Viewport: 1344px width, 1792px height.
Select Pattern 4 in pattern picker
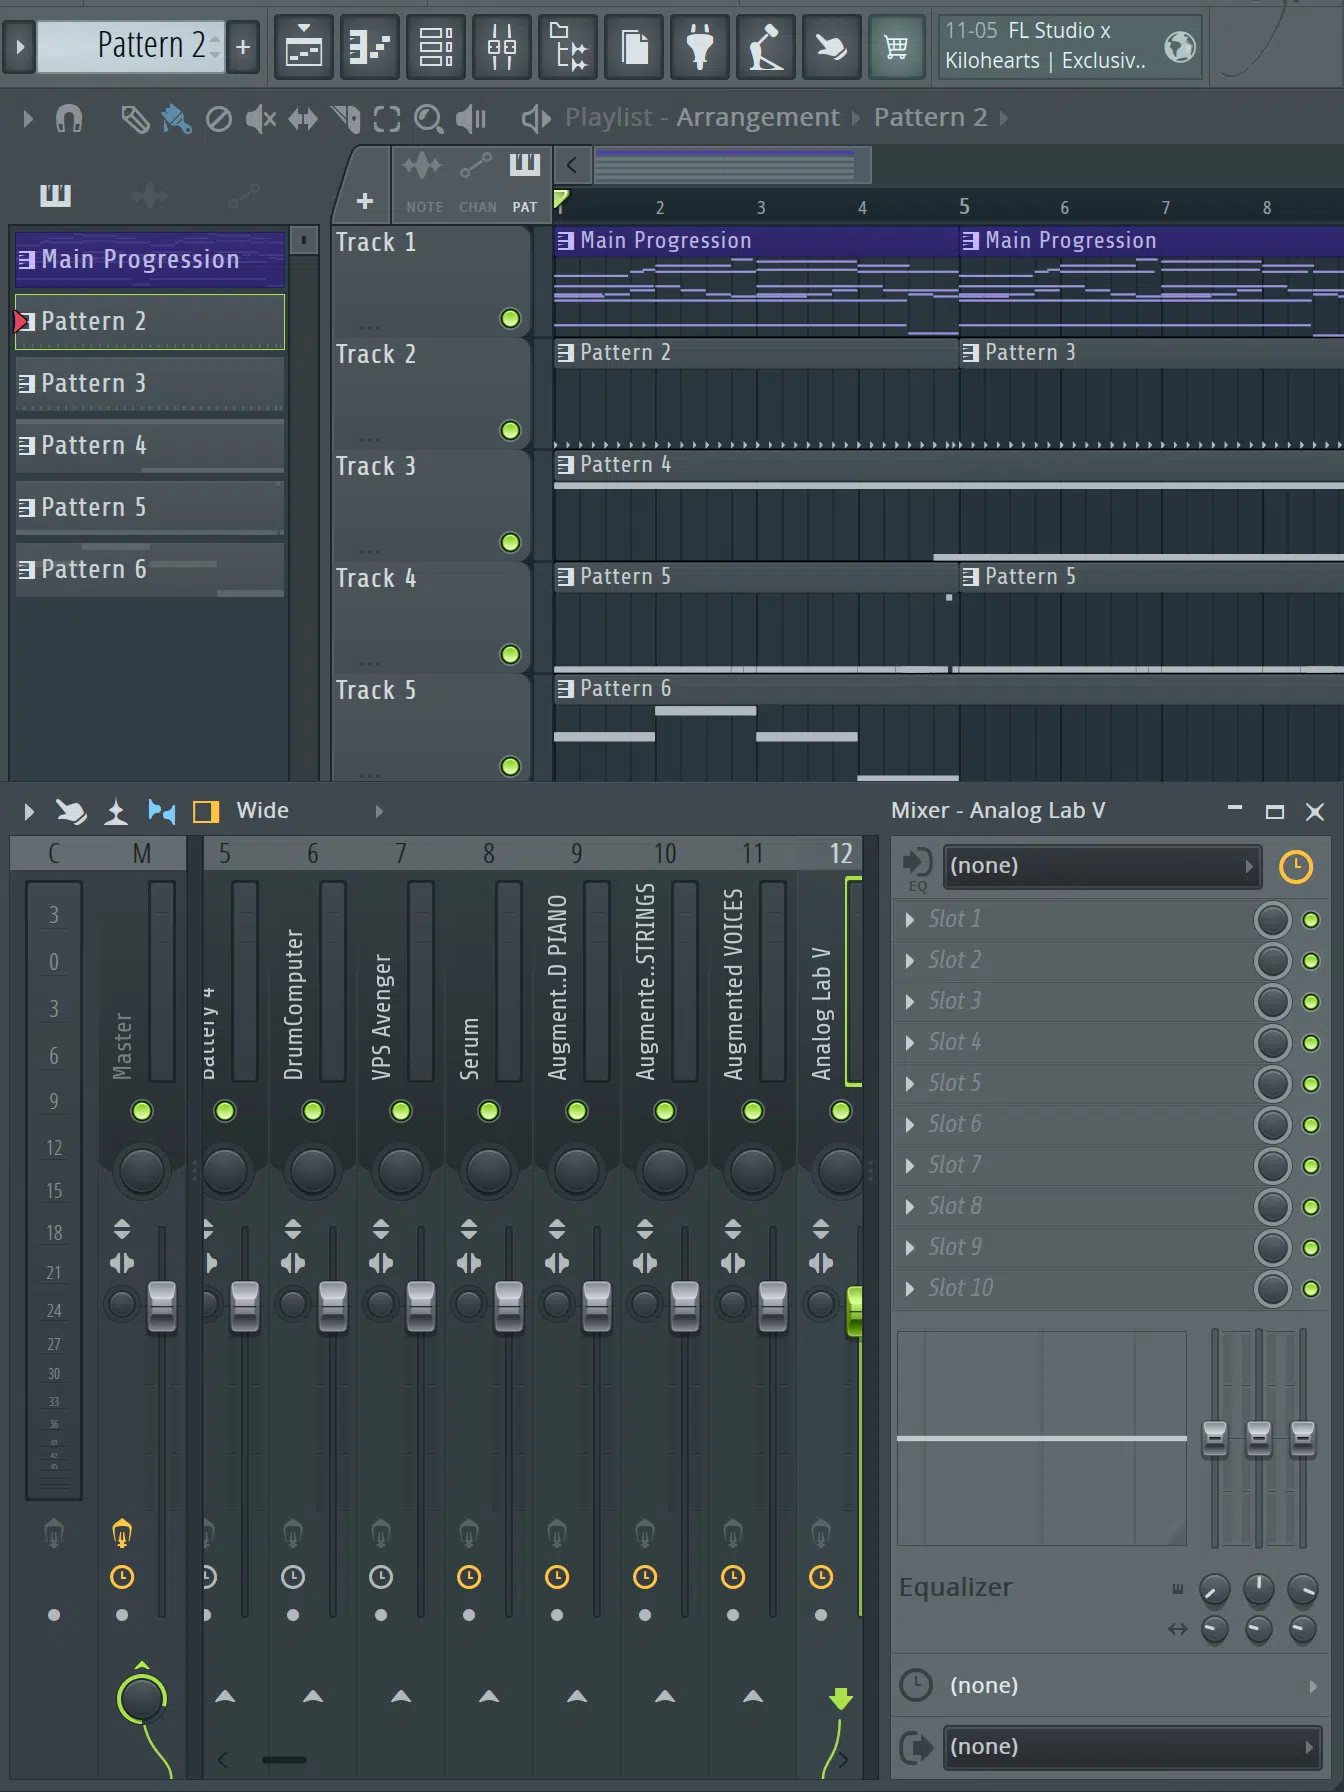pyautogui.click(x=150, y=446)
